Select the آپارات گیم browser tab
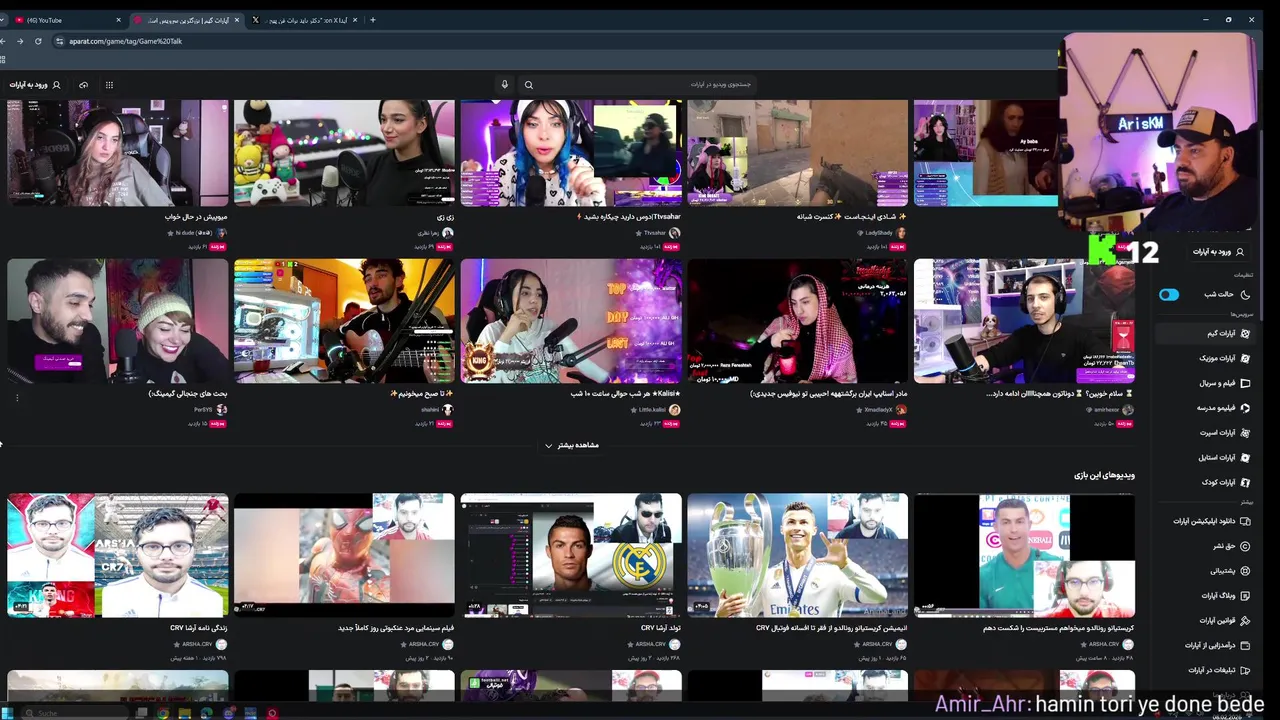The height and width of the screenshot is (720, 1280). [186, 20]
